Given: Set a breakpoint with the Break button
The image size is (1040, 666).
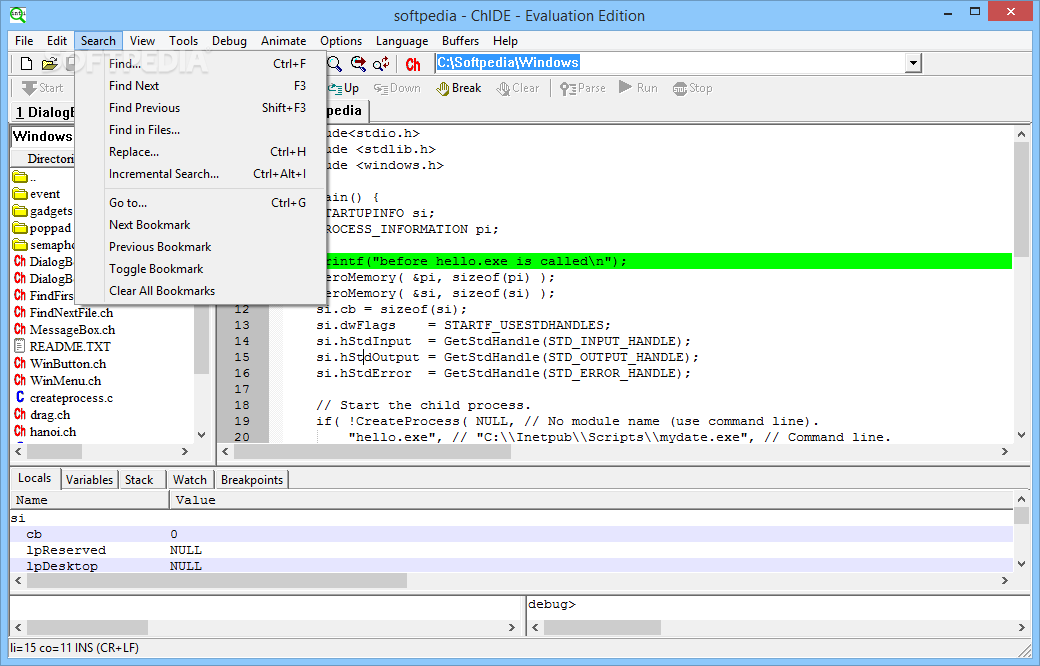Looking at the screenshot, I should click(x=458, y=88).
